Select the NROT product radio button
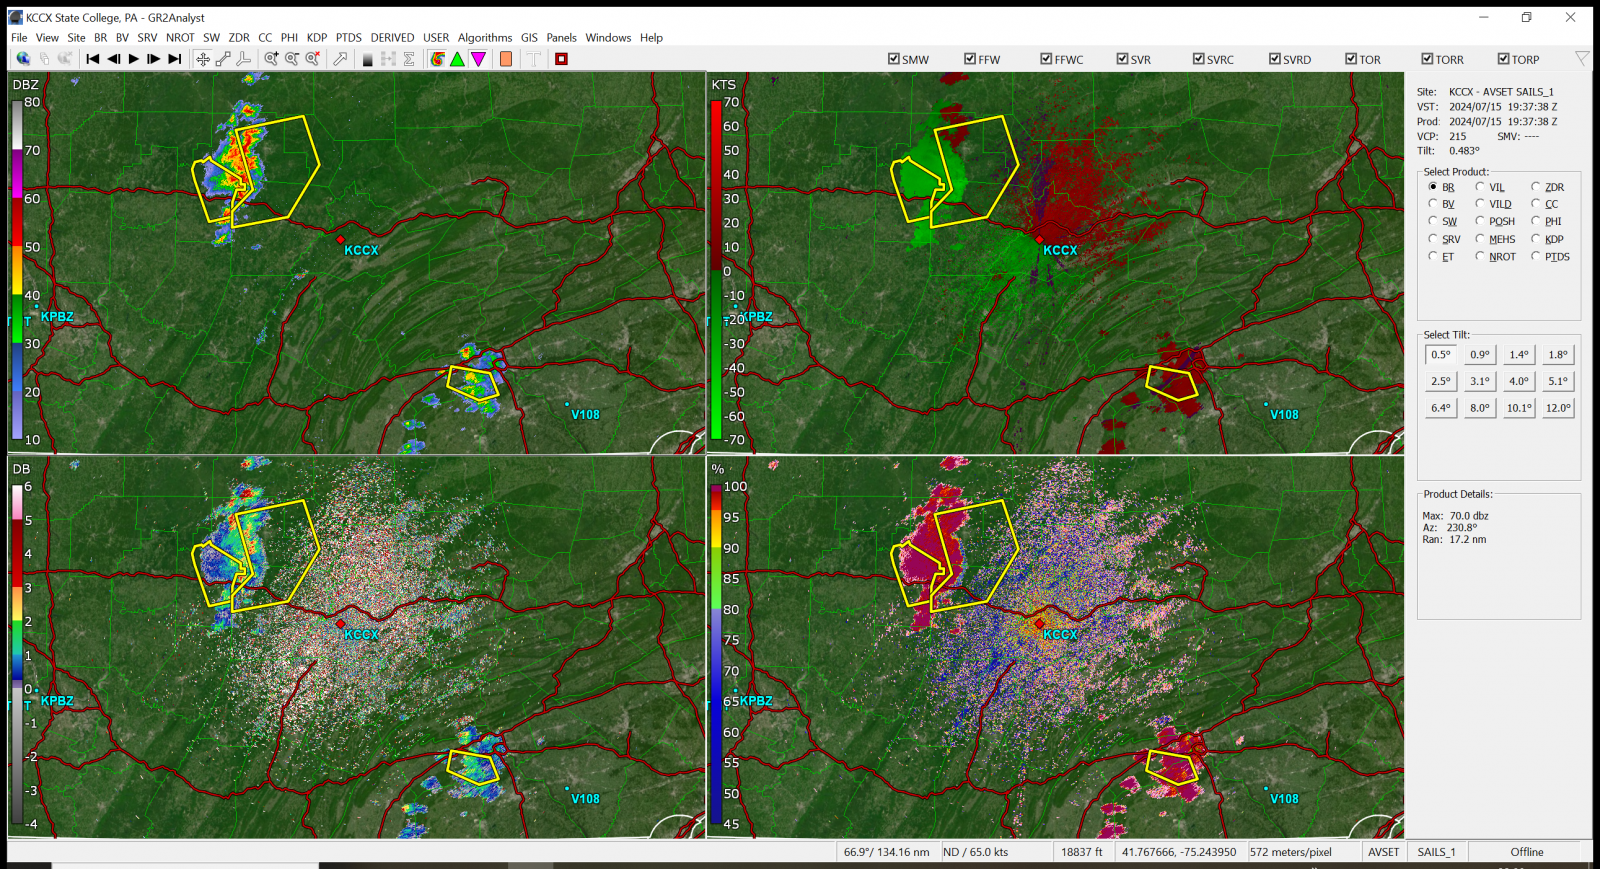The width and height of the screenshot is (1600, 869). click(x=1480, y=257)
